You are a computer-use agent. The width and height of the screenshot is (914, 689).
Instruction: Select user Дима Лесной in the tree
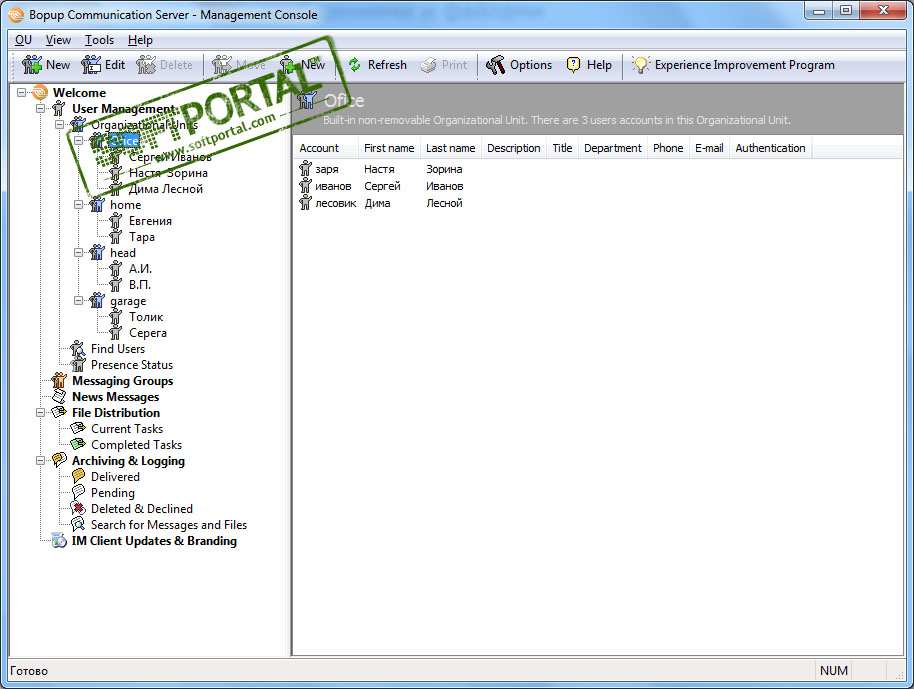pos(166,189)
